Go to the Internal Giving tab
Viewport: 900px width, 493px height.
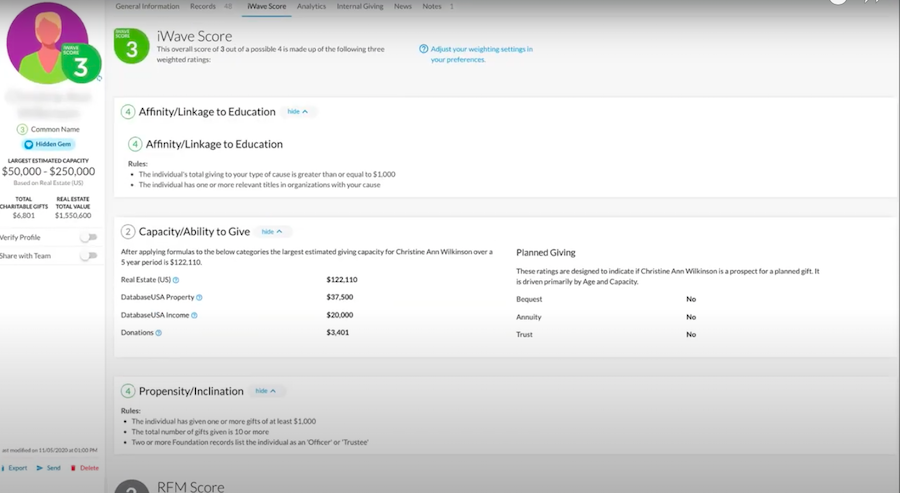click(360, 6)
